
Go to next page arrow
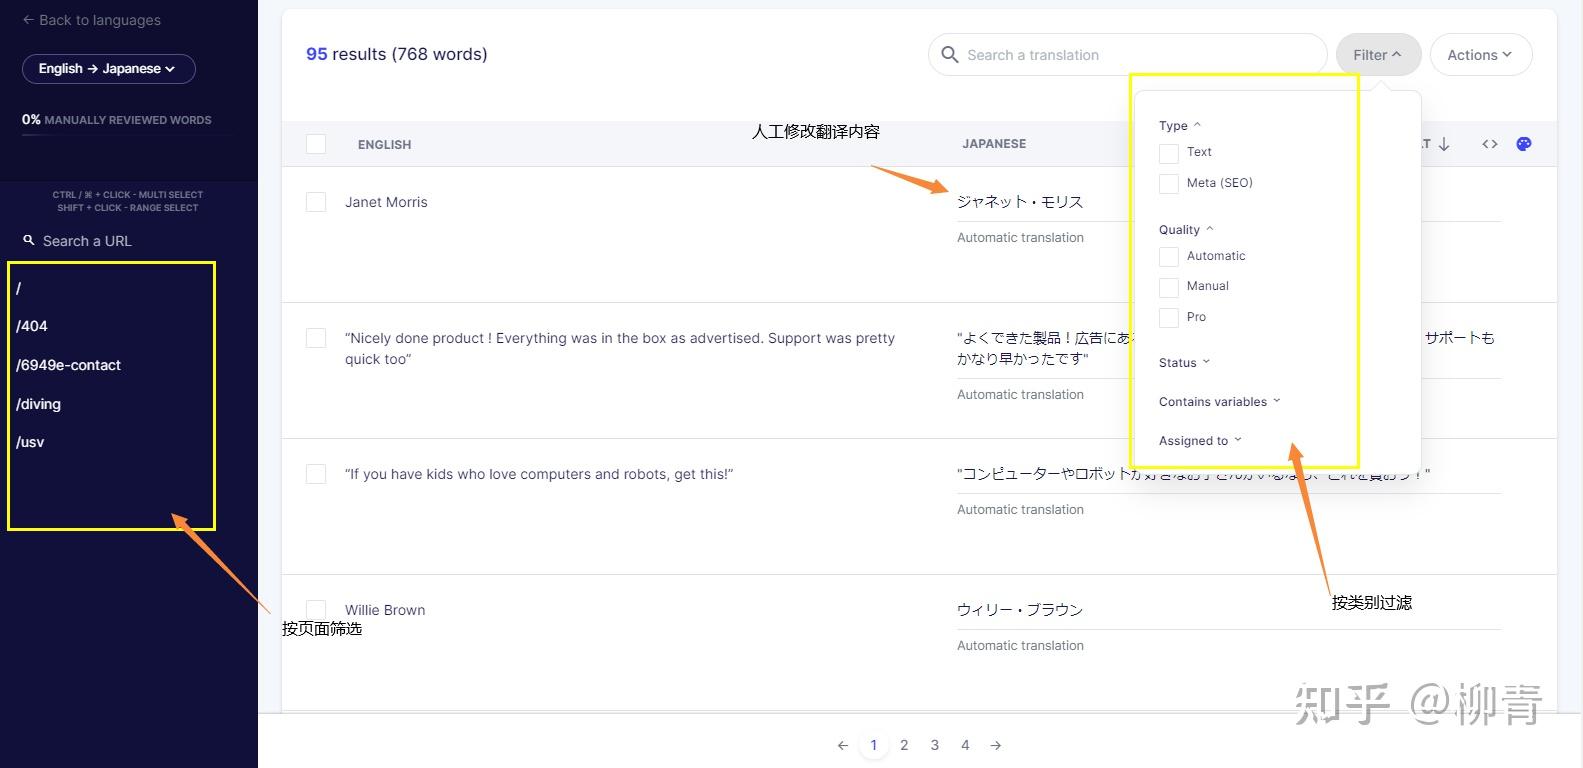(x=996, y=745)
